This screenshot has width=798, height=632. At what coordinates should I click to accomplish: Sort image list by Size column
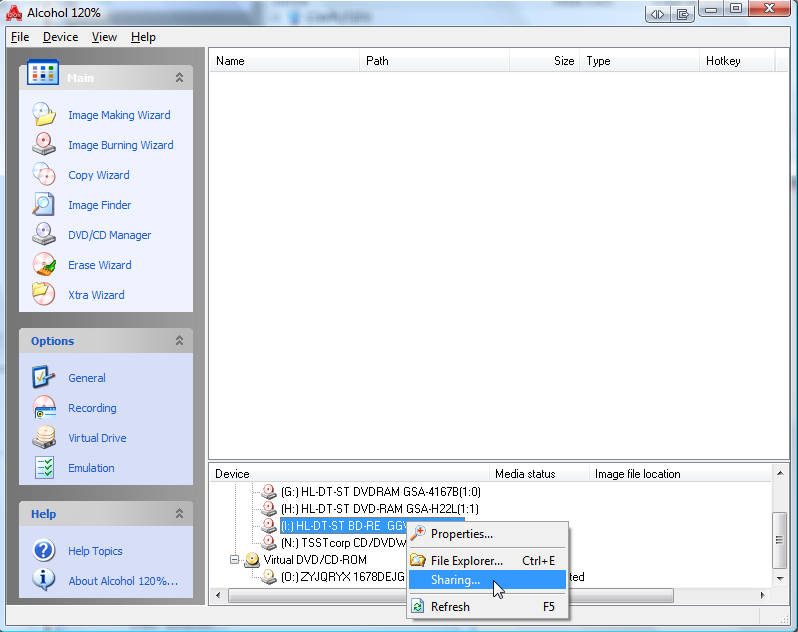[x=544, y=61]
